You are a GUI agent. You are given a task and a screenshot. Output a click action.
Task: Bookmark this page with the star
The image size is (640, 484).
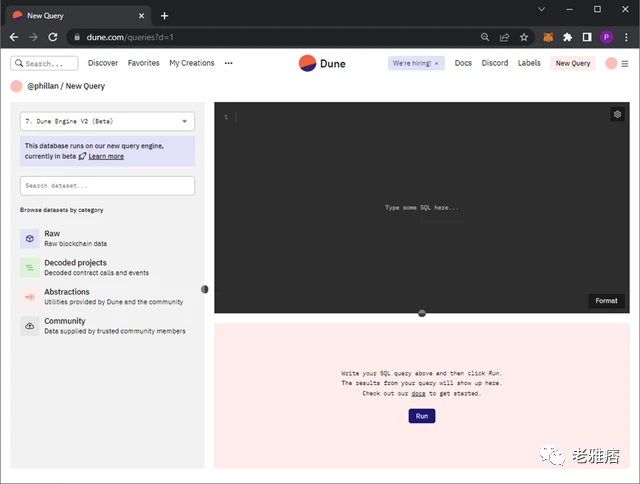pos(524,37)
